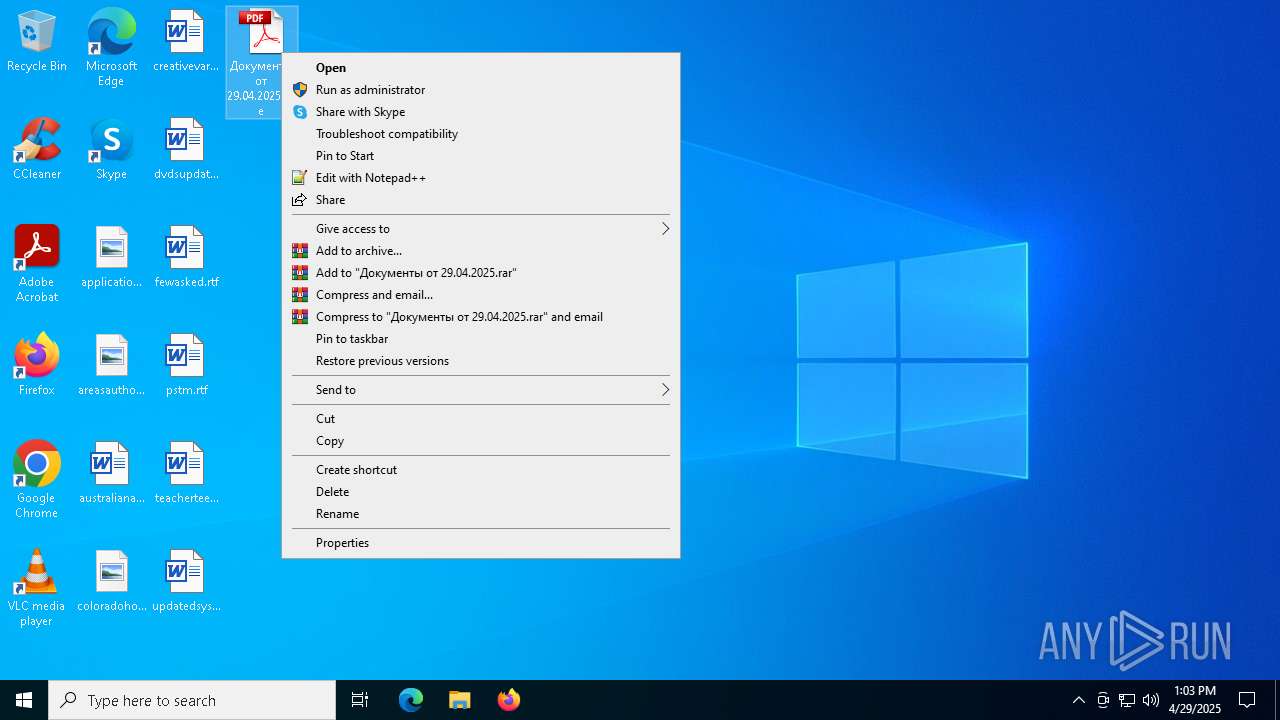Choose Rename in the context menu

tap(481, 514)
